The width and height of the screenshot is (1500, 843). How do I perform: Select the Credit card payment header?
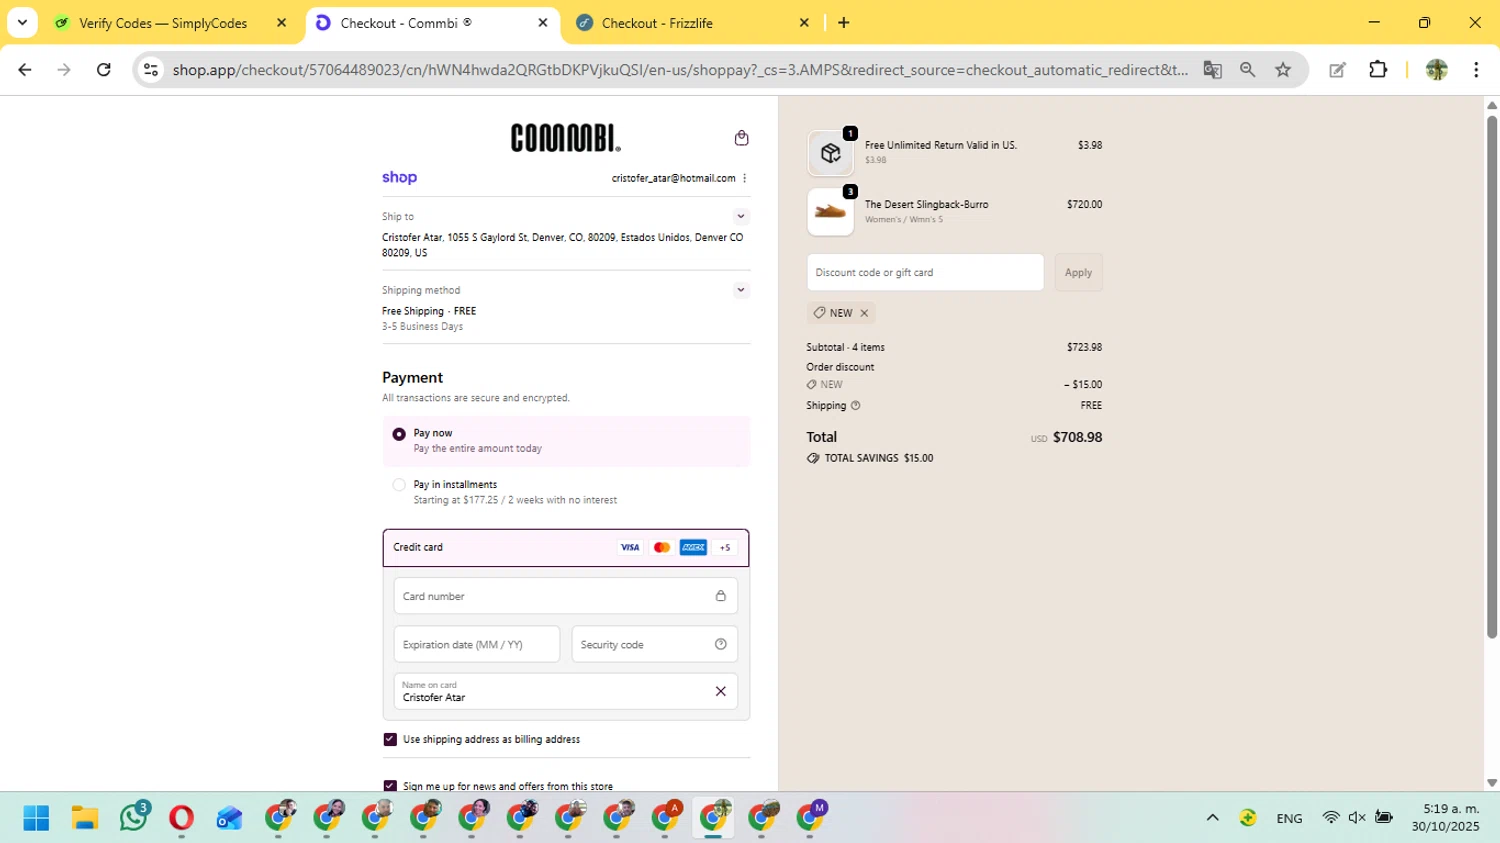coord(566,548)
